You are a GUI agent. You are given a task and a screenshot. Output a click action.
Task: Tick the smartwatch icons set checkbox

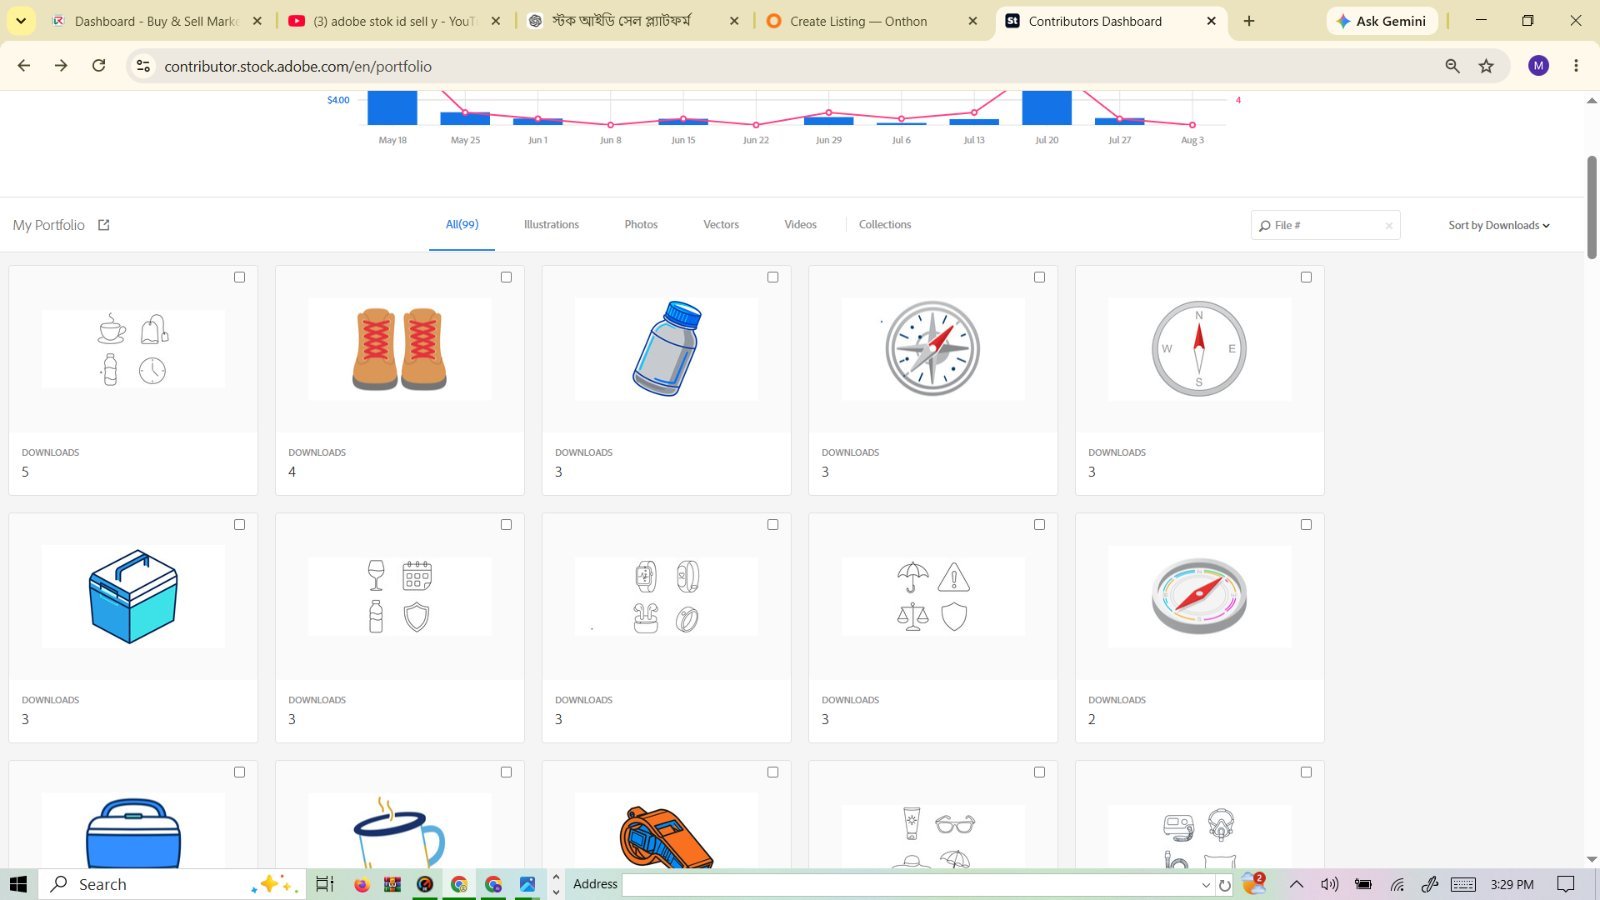coord(773,524)
